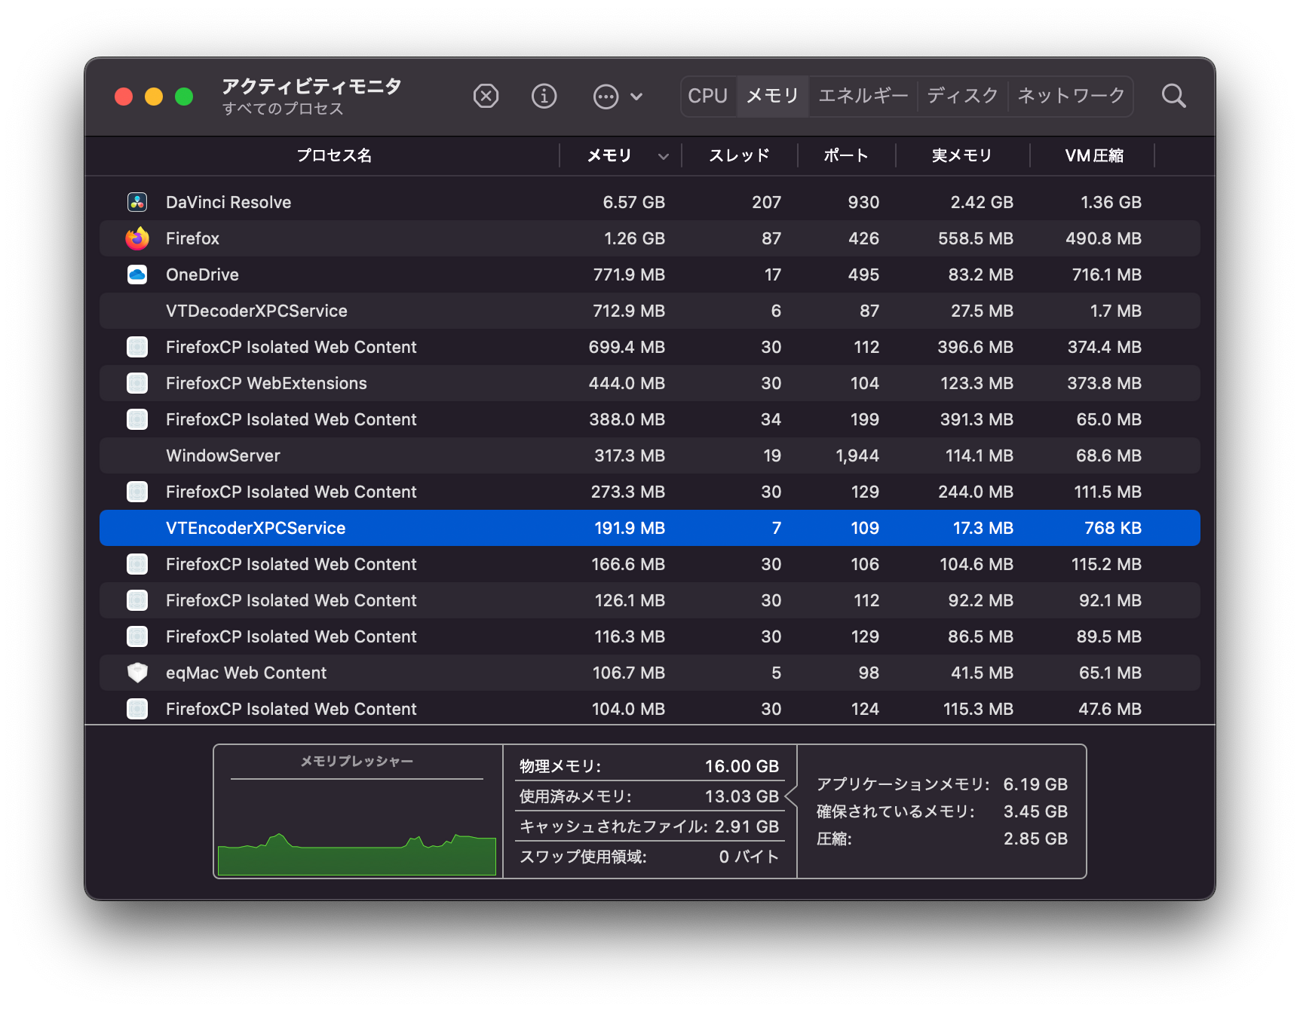Click the icon of the 104.0 MB FirefoxCP row
This screenshot has width=1300, height=1011.
click(x=137, y=709)
